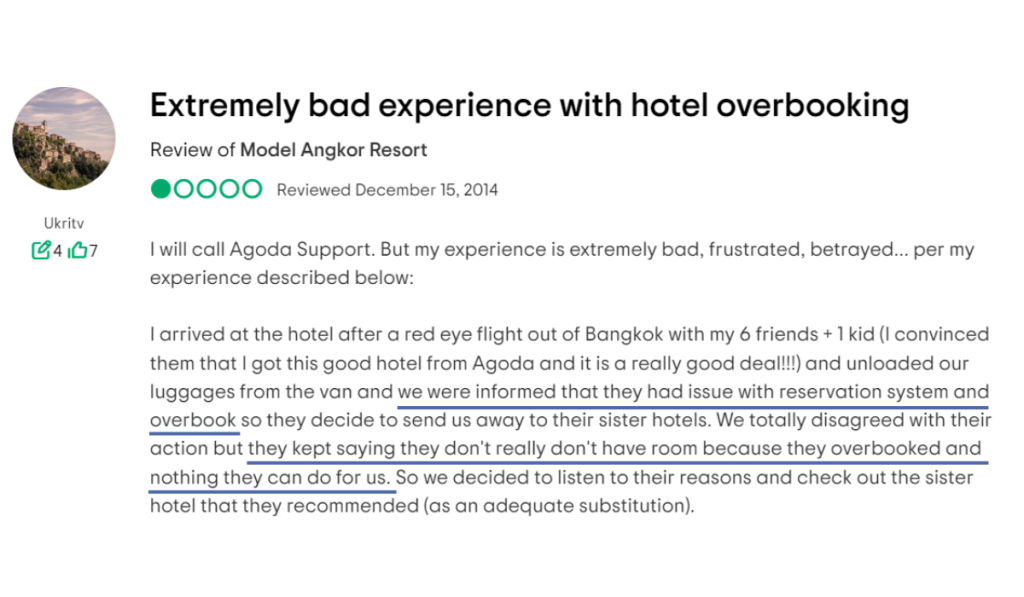Click the second empty rating bubble
The height and width of the screenshot is (597, 1024).
tap(183, 189)
